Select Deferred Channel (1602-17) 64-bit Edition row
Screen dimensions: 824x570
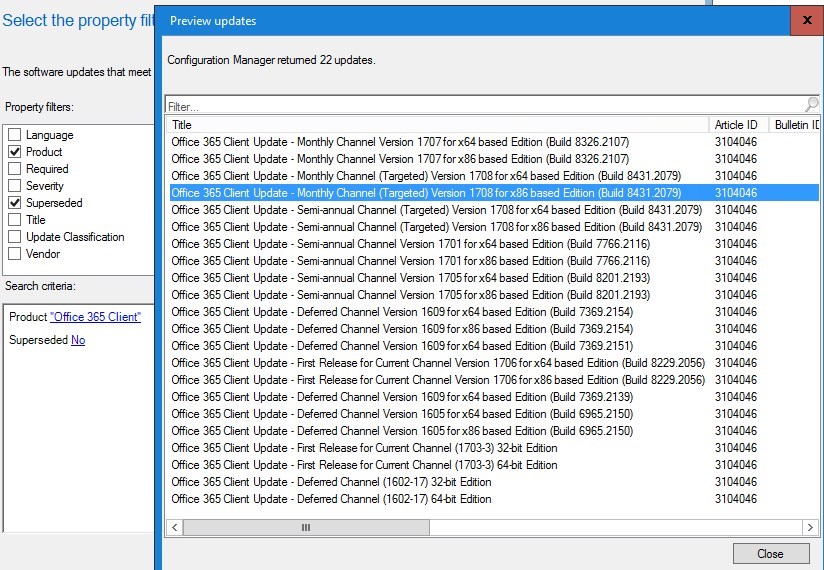(x=494, y=499)
